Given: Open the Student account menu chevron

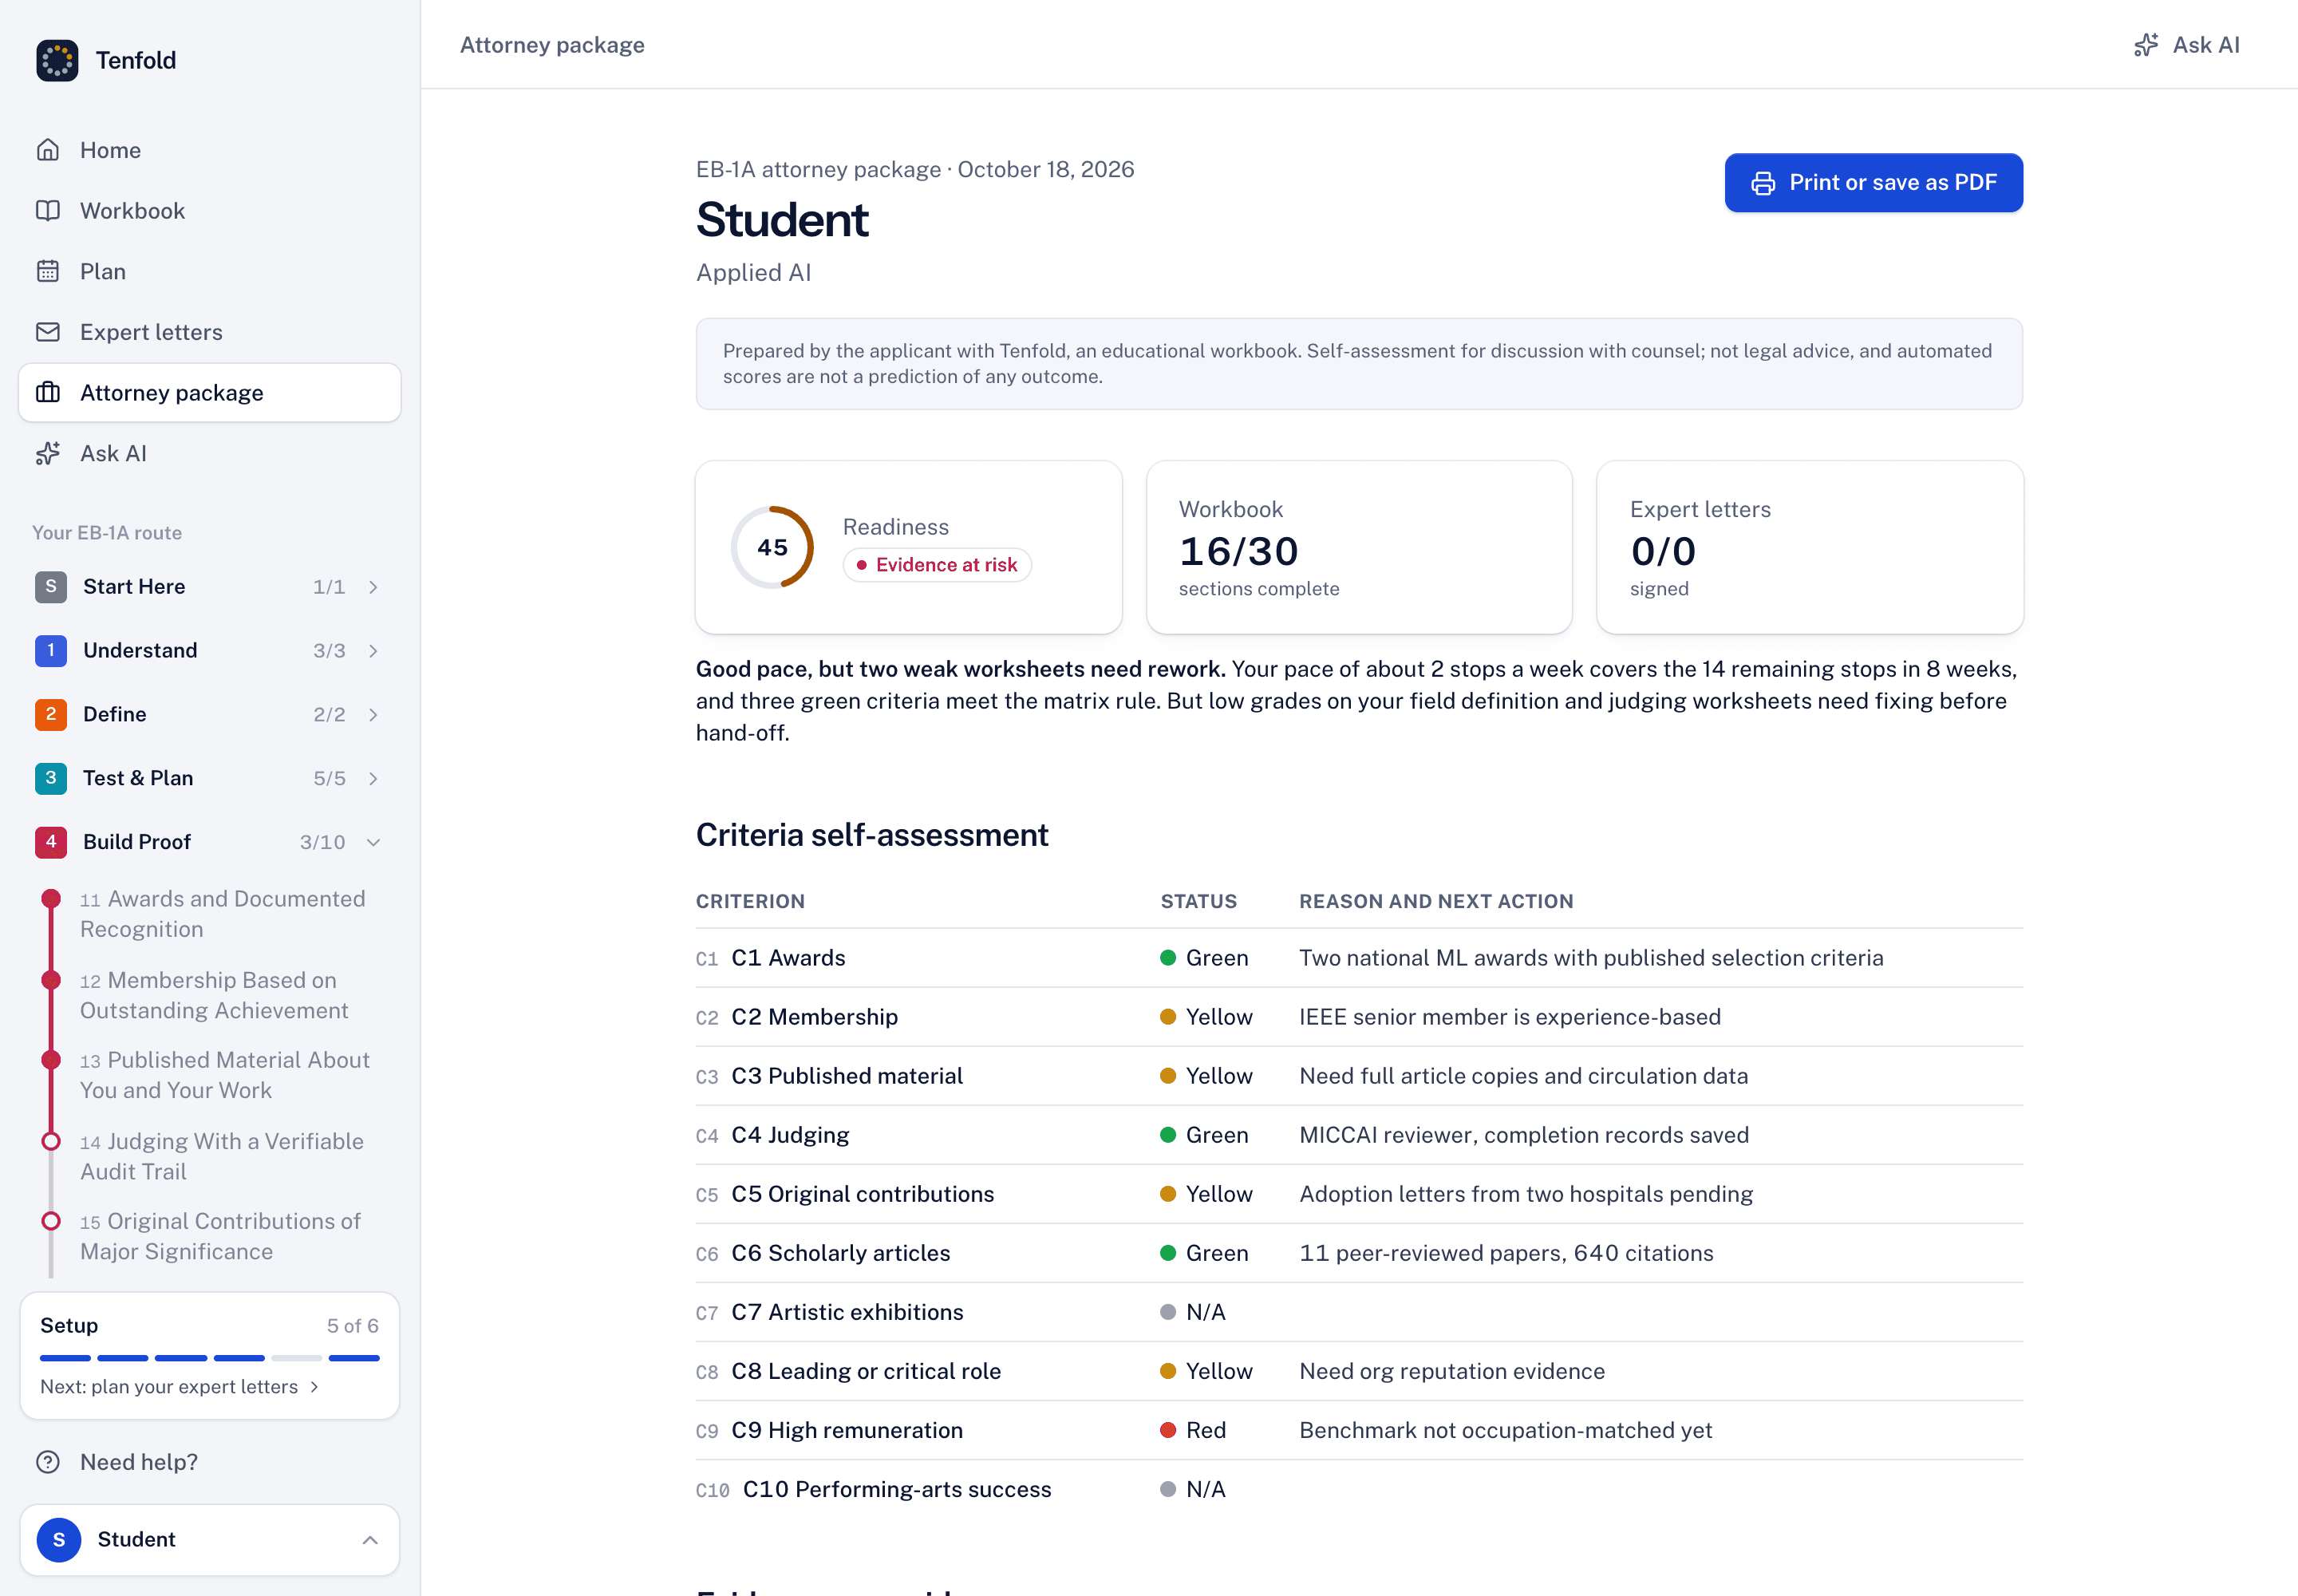Looking at the screenshot, I should click(370, 1539).
